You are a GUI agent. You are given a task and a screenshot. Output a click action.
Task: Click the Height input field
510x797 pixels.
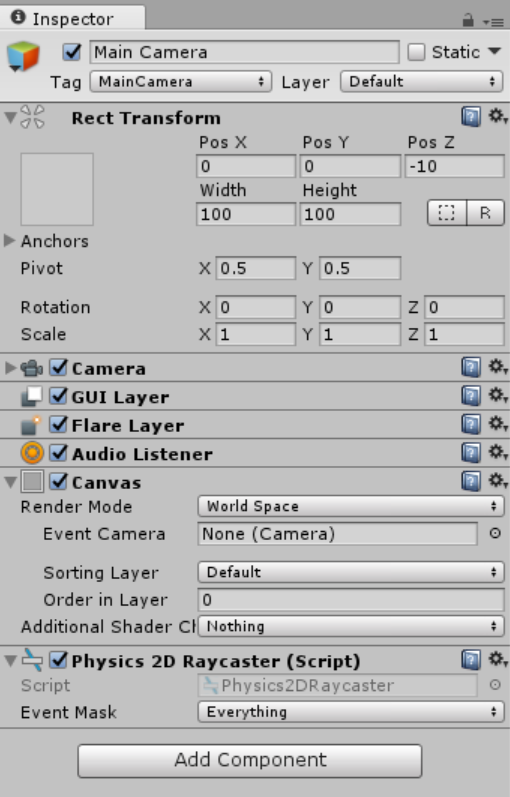click(x=350, y=214)
